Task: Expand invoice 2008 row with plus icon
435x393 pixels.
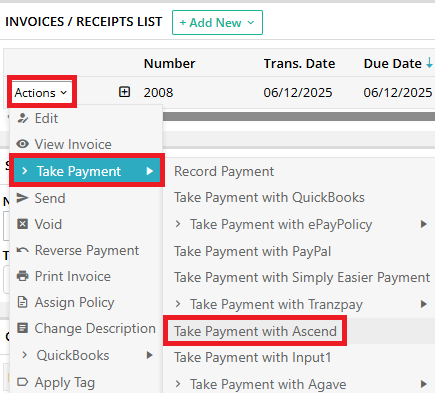Action: point(124,92)
